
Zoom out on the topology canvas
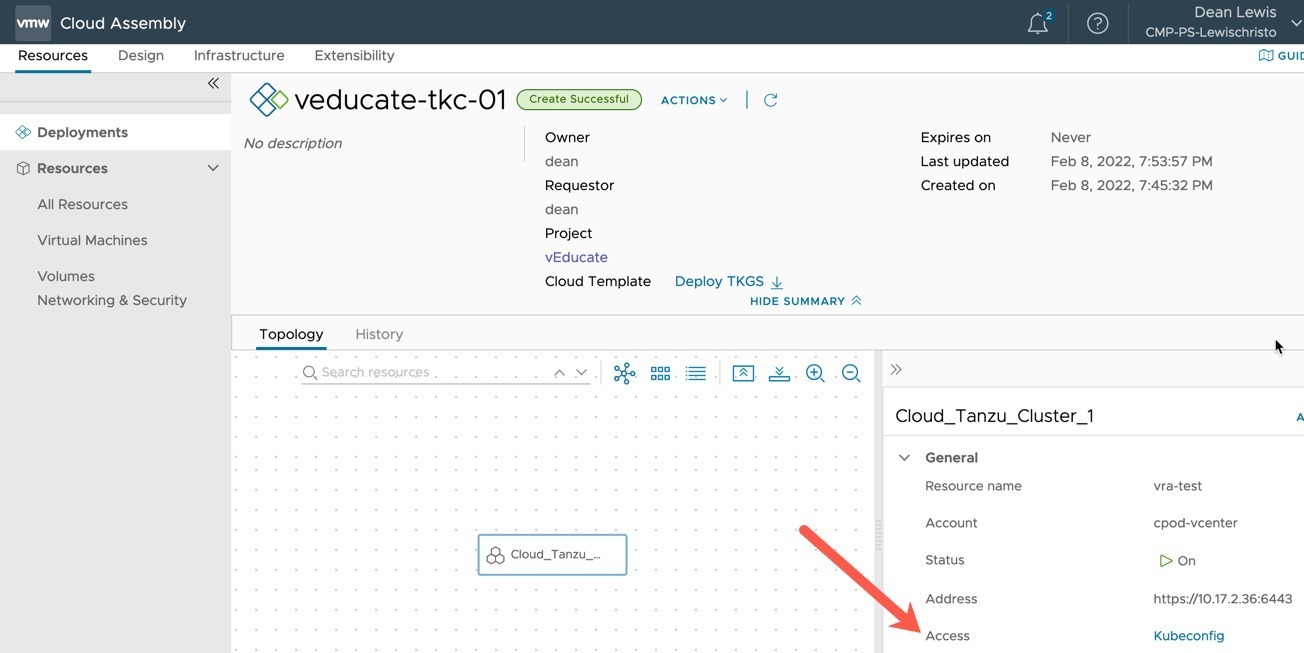click(851, 373)
